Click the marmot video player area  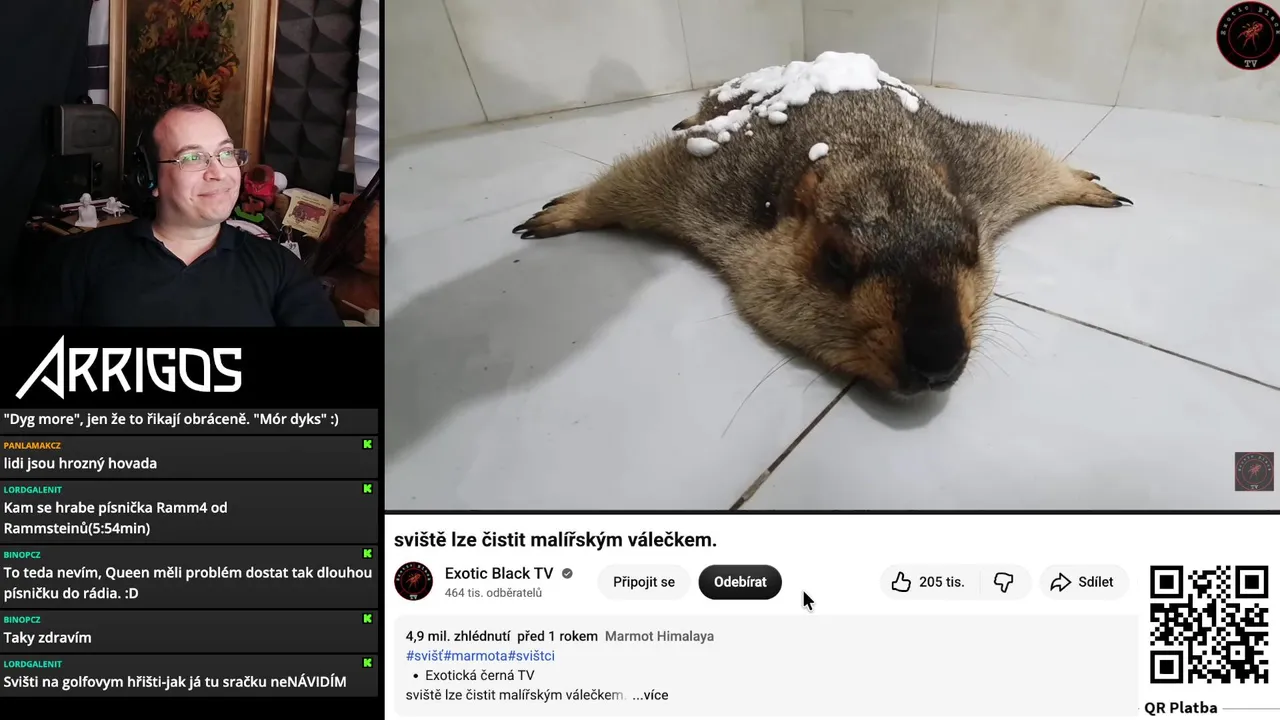[832, 255]
